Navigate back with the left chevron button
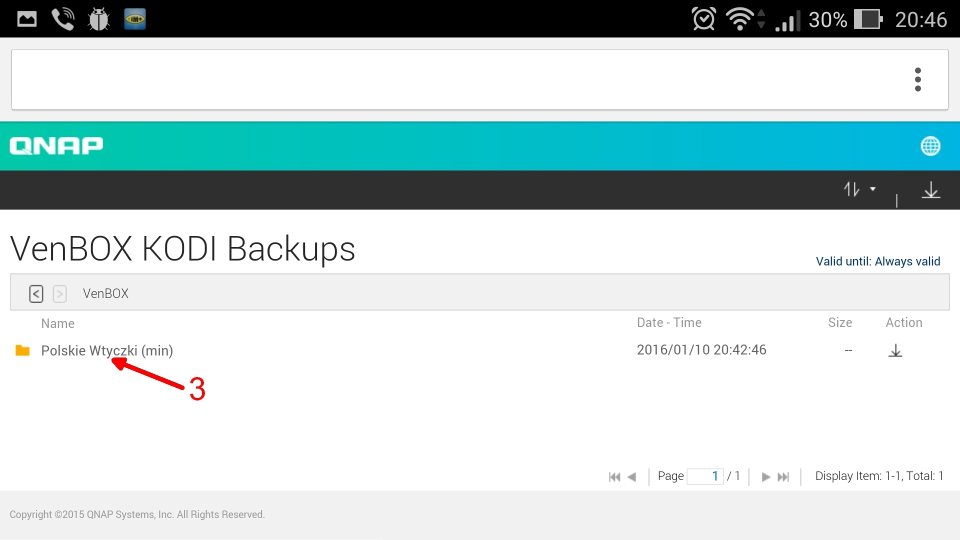Viewport: 960px width, 540px height. click(x=36, y=294)
